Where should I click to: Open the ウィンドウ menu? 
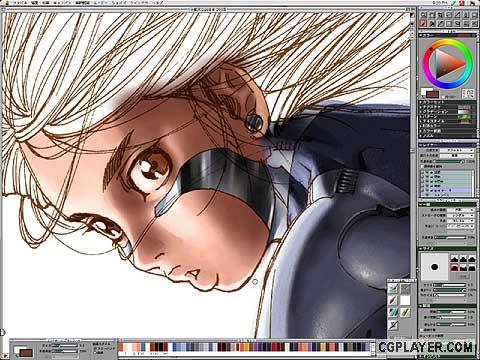click(x=140, y=3)
